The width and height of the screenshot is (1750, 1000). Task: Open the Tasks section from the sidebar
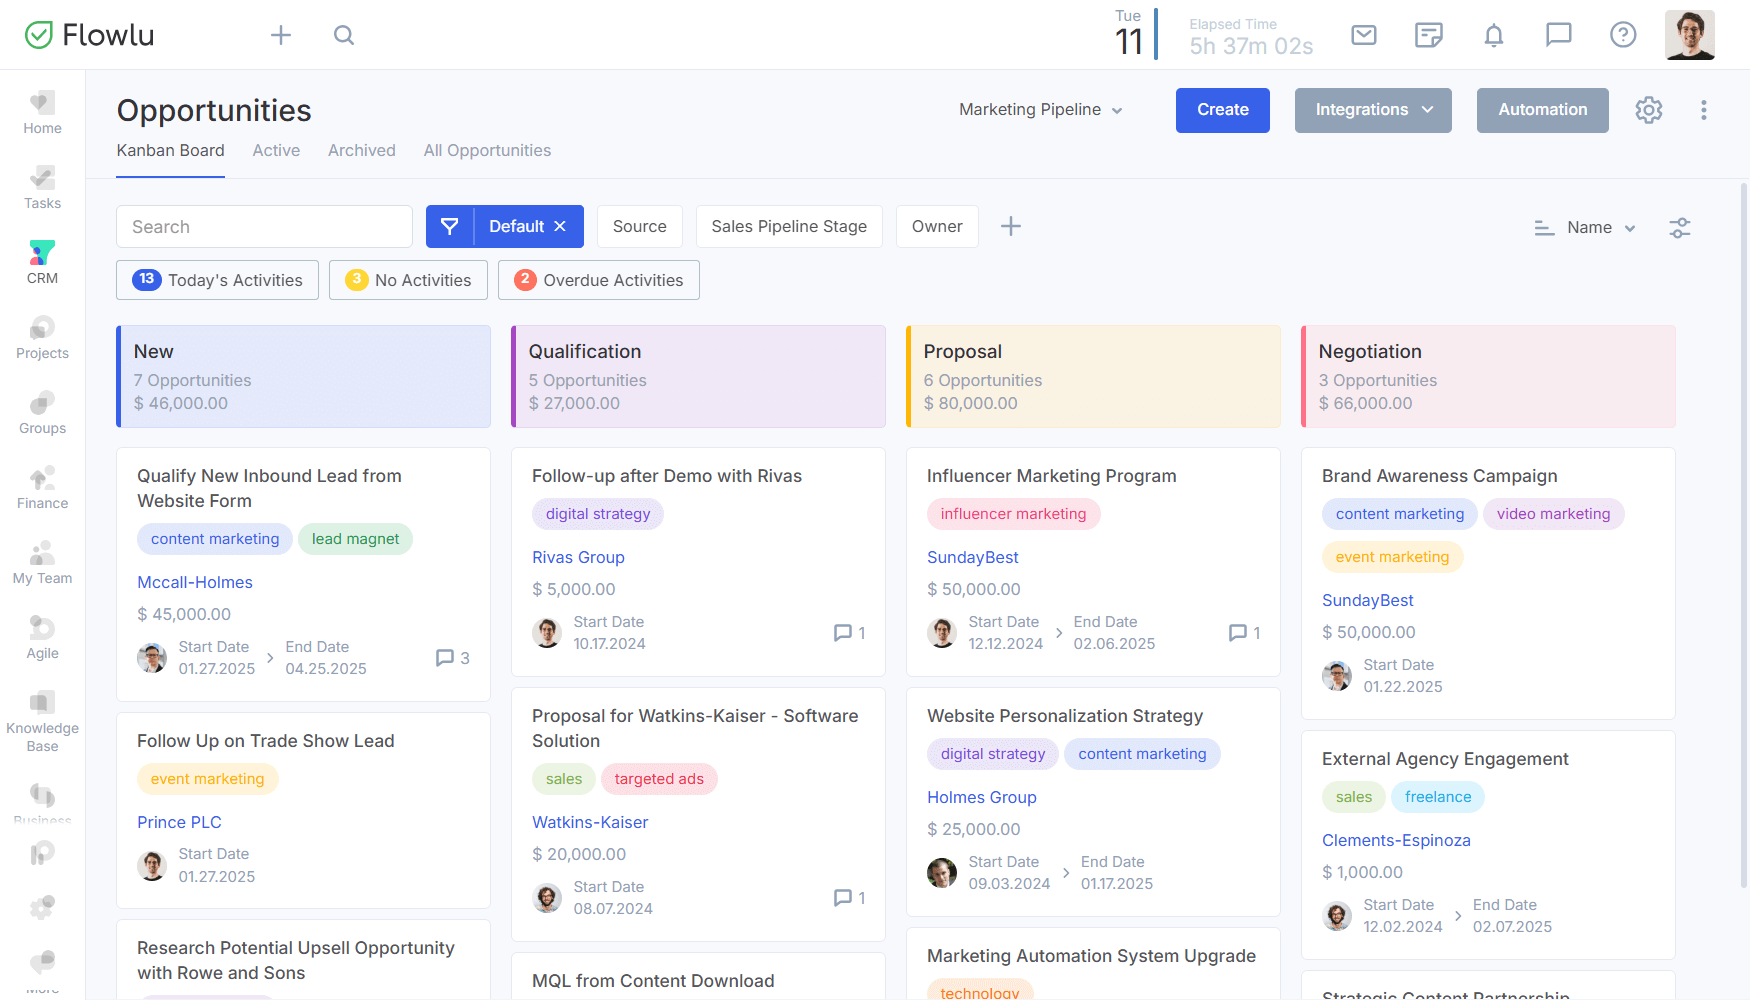tap(41, 187)
